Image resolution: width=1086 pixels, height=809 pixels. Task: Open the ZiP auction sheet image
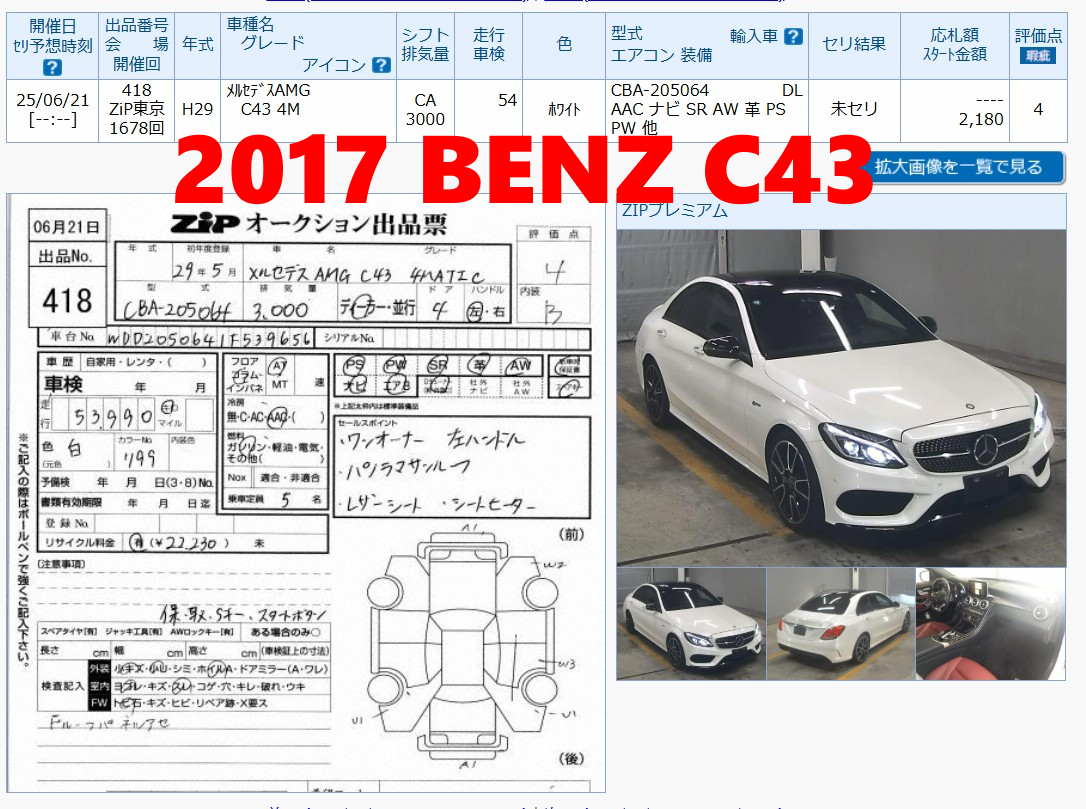coord(306,493)
